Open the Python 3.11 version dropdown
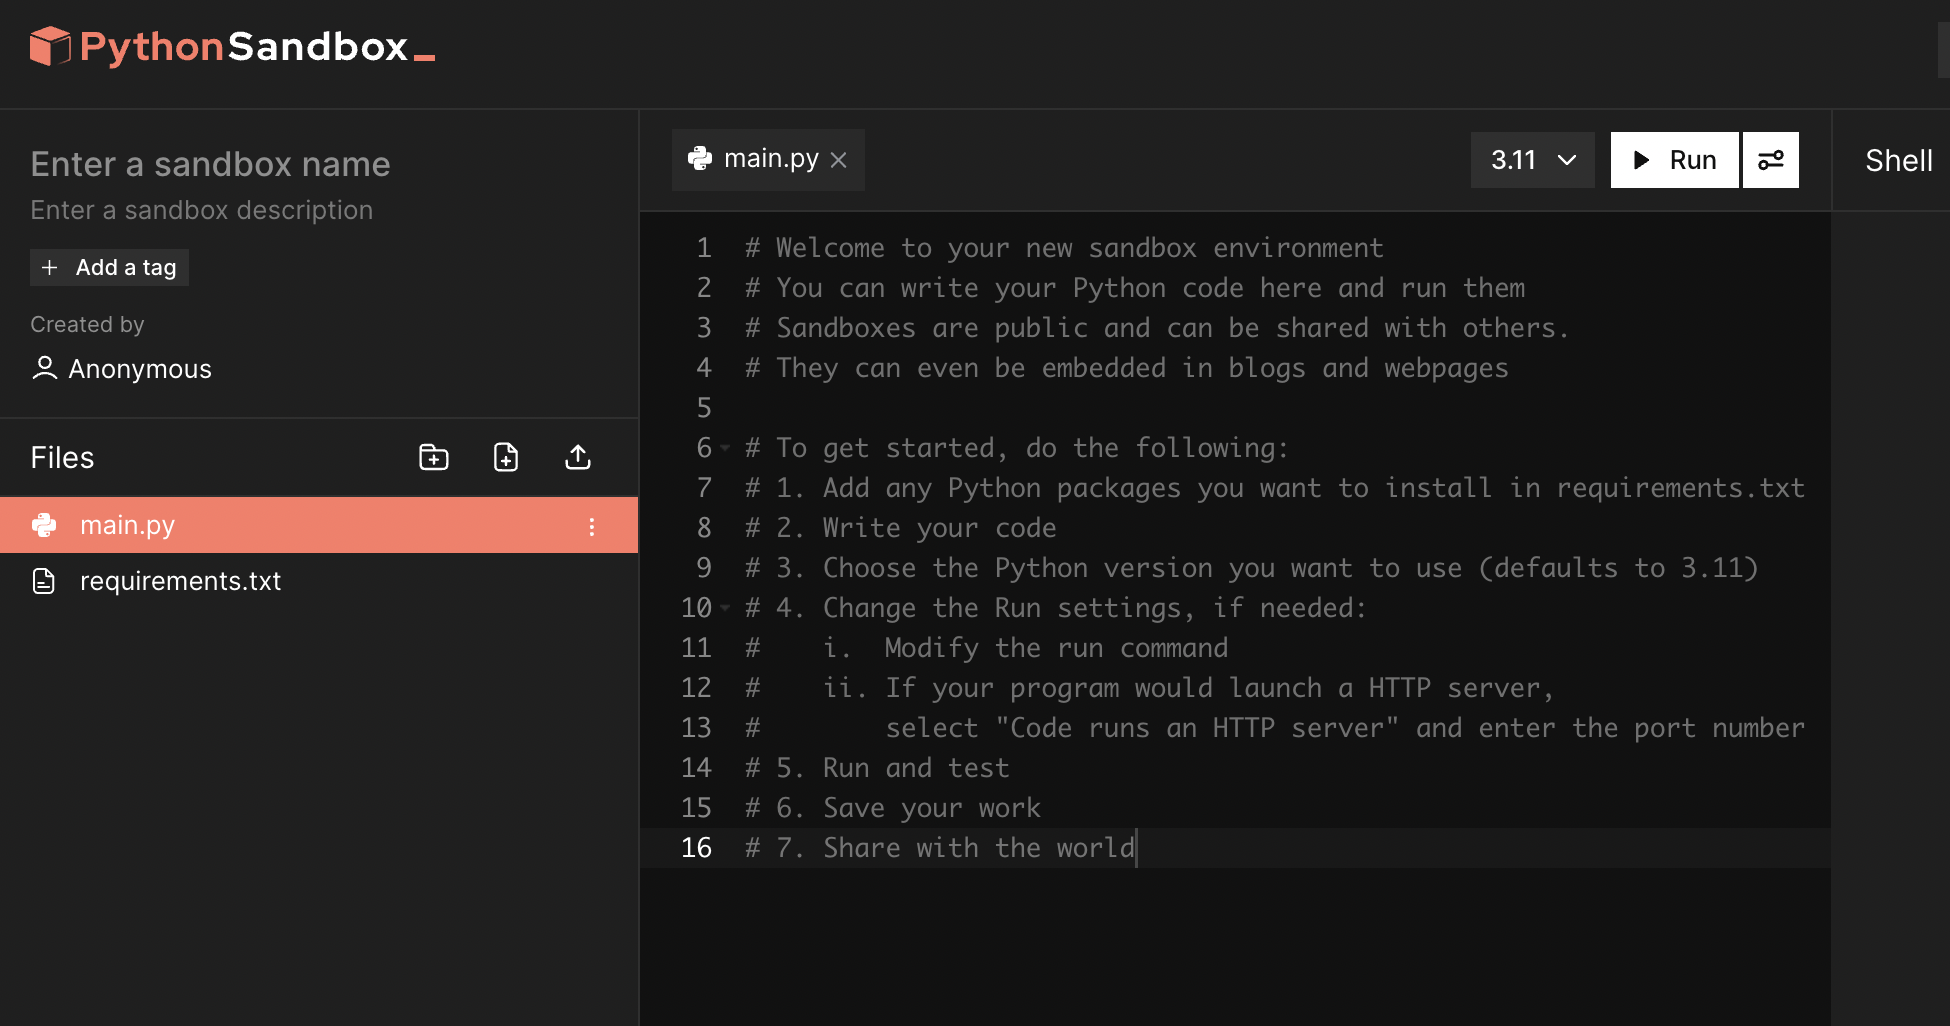Screen dimensions: 1950x1026 pos(1532,160)
